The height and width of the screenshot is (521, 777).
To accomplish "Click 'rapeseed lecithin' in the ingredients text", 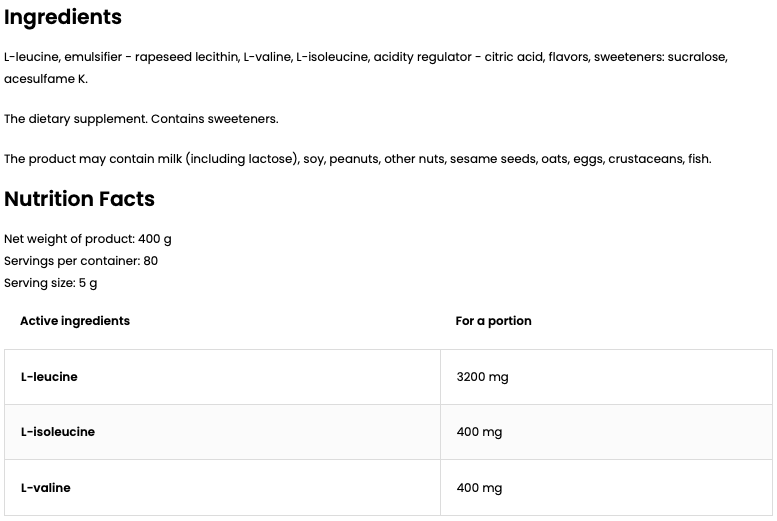I will pos(185,57).
